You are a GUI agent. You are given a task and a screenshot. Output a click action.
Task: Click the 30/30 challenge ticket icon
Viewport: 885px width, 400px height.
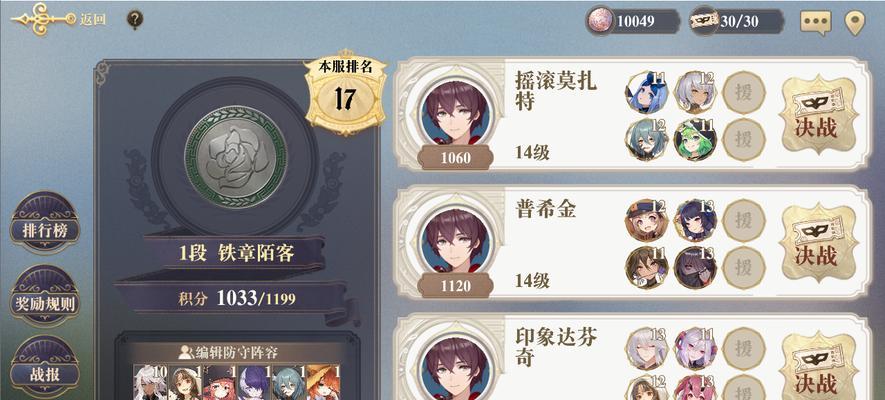704,21
